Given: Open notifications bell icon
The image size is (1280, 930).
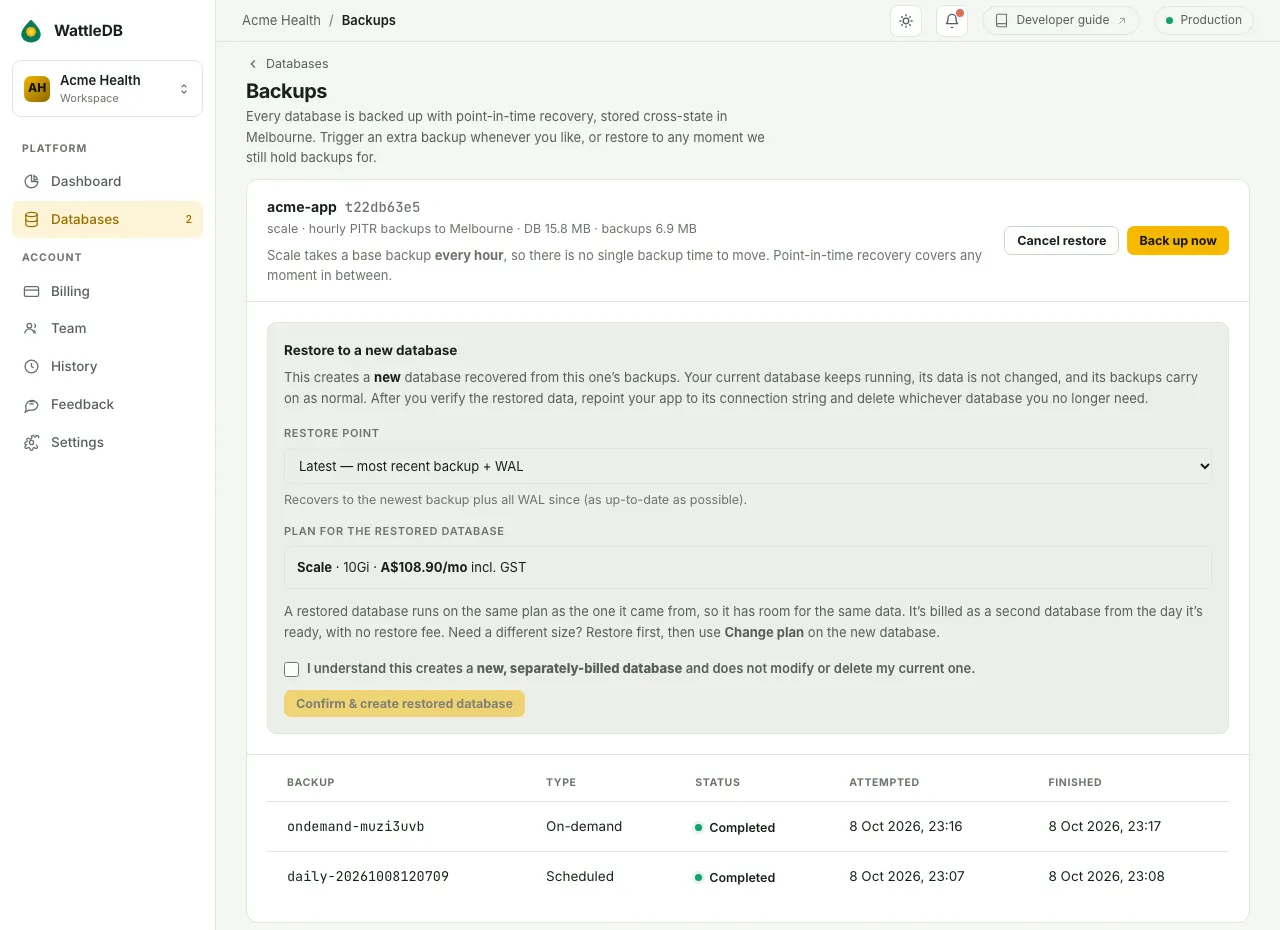Looking at the screenshot, I should click(x=952, y=20).
